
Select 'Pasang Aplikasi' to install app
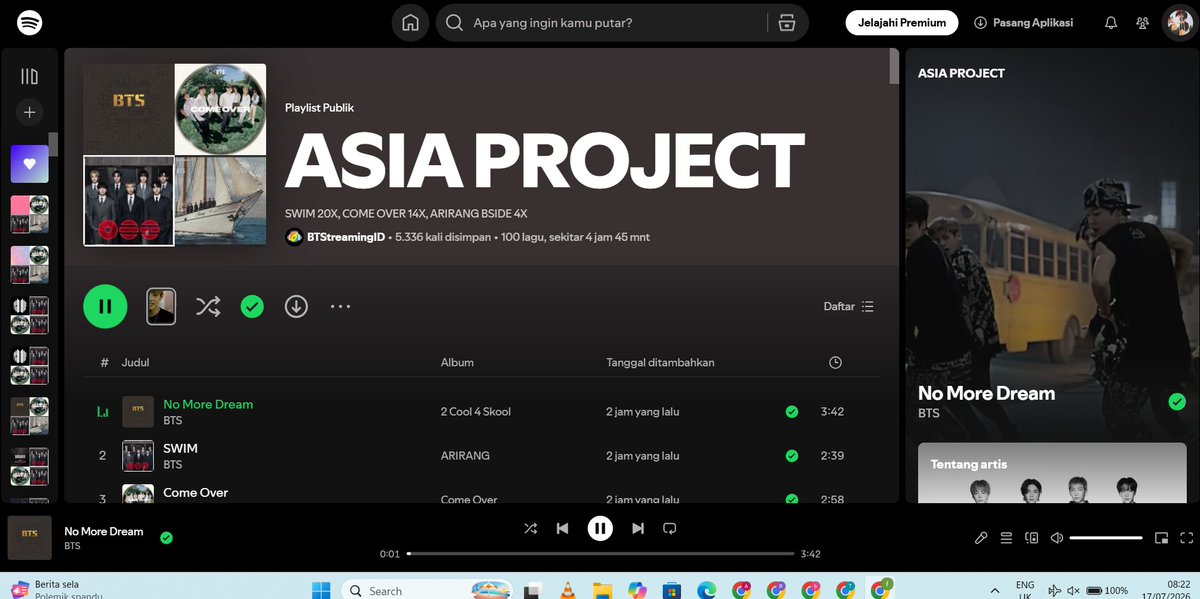point(1023,23)
